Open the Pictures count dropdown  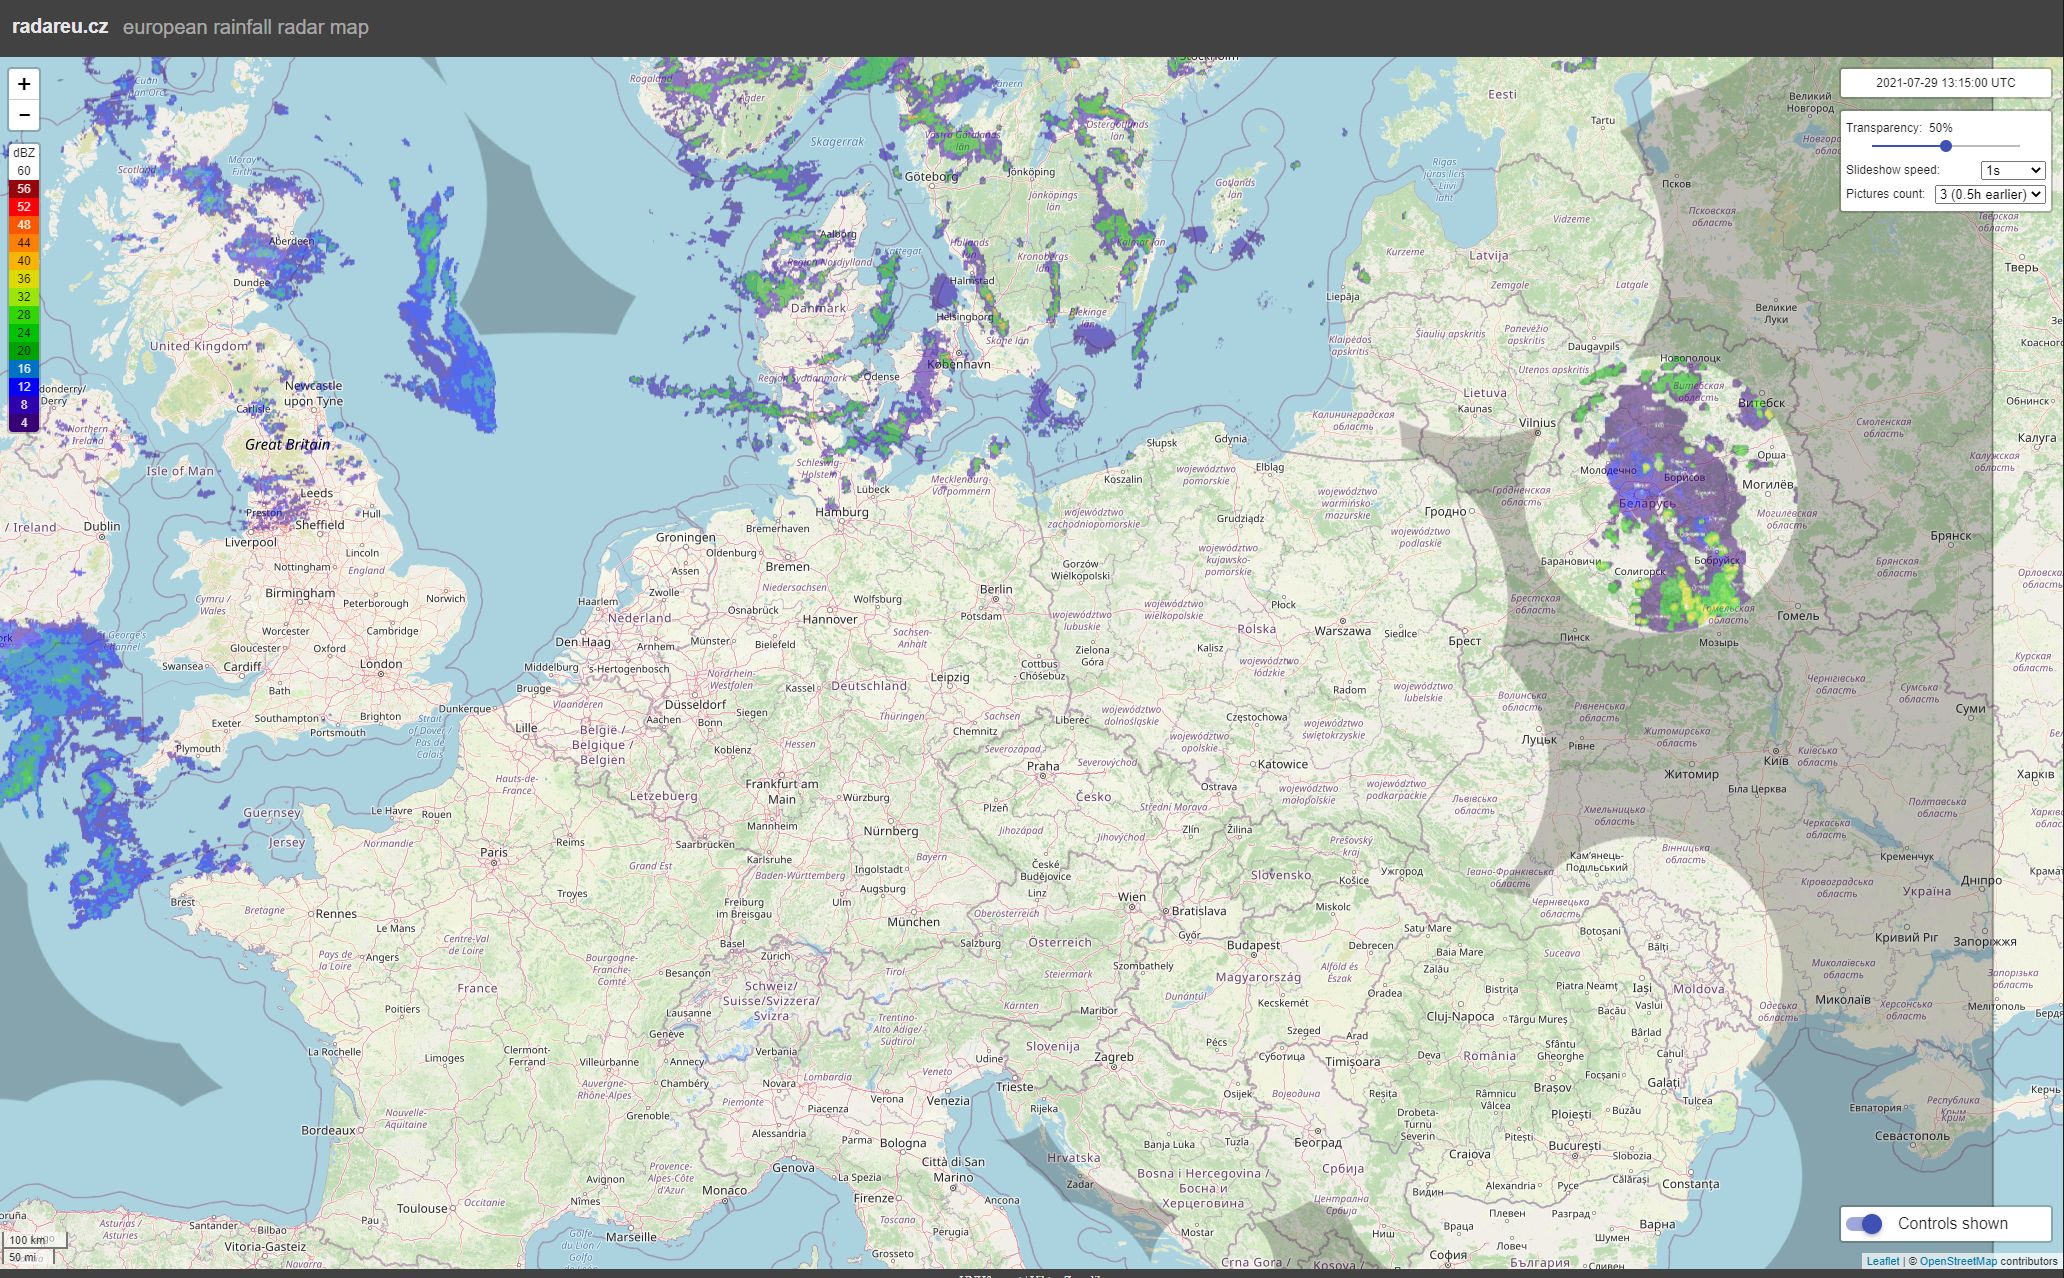[1989, 194]
